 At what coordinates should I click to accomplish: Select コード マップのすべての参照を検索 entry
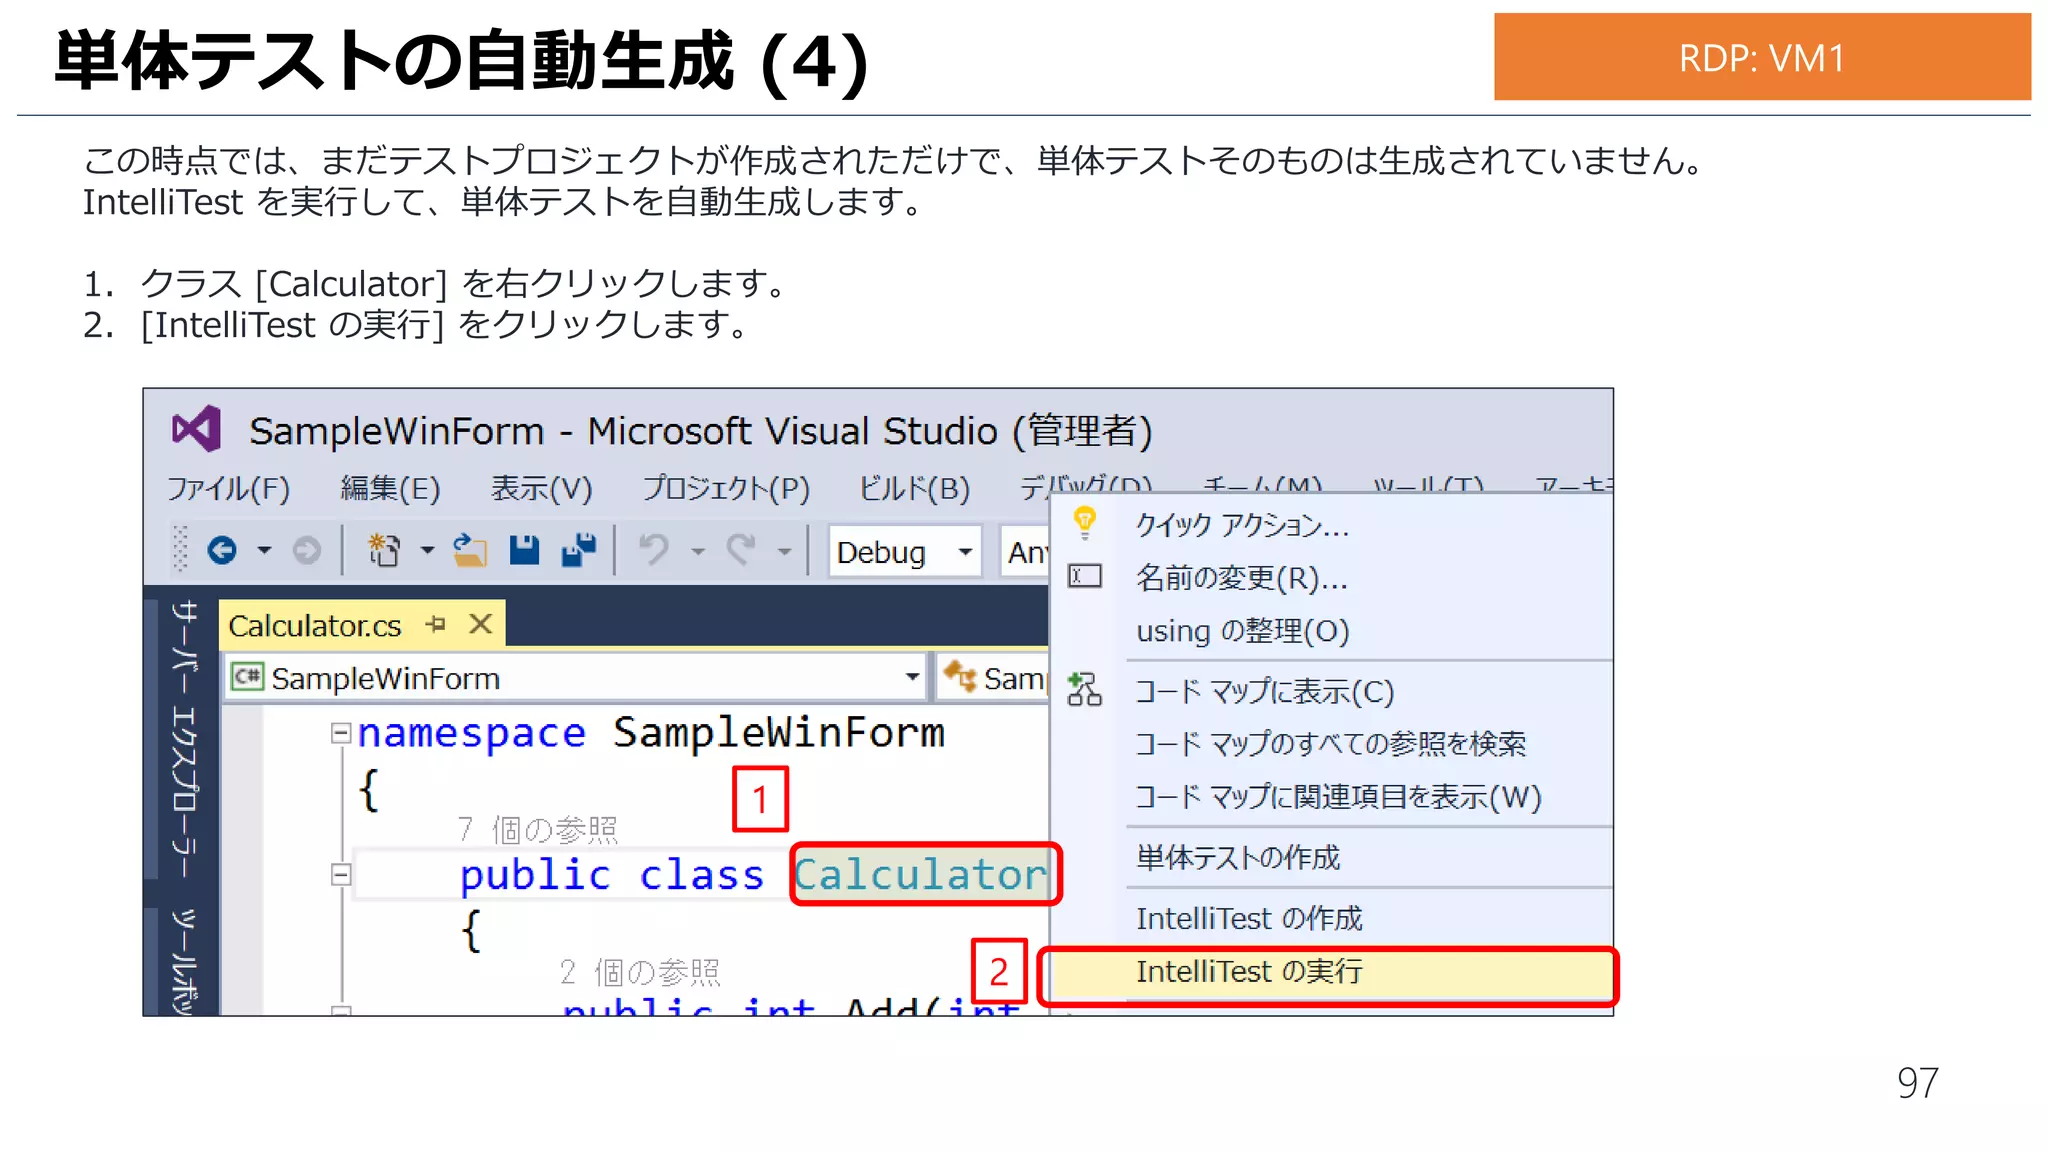(x=1332, y=744)
